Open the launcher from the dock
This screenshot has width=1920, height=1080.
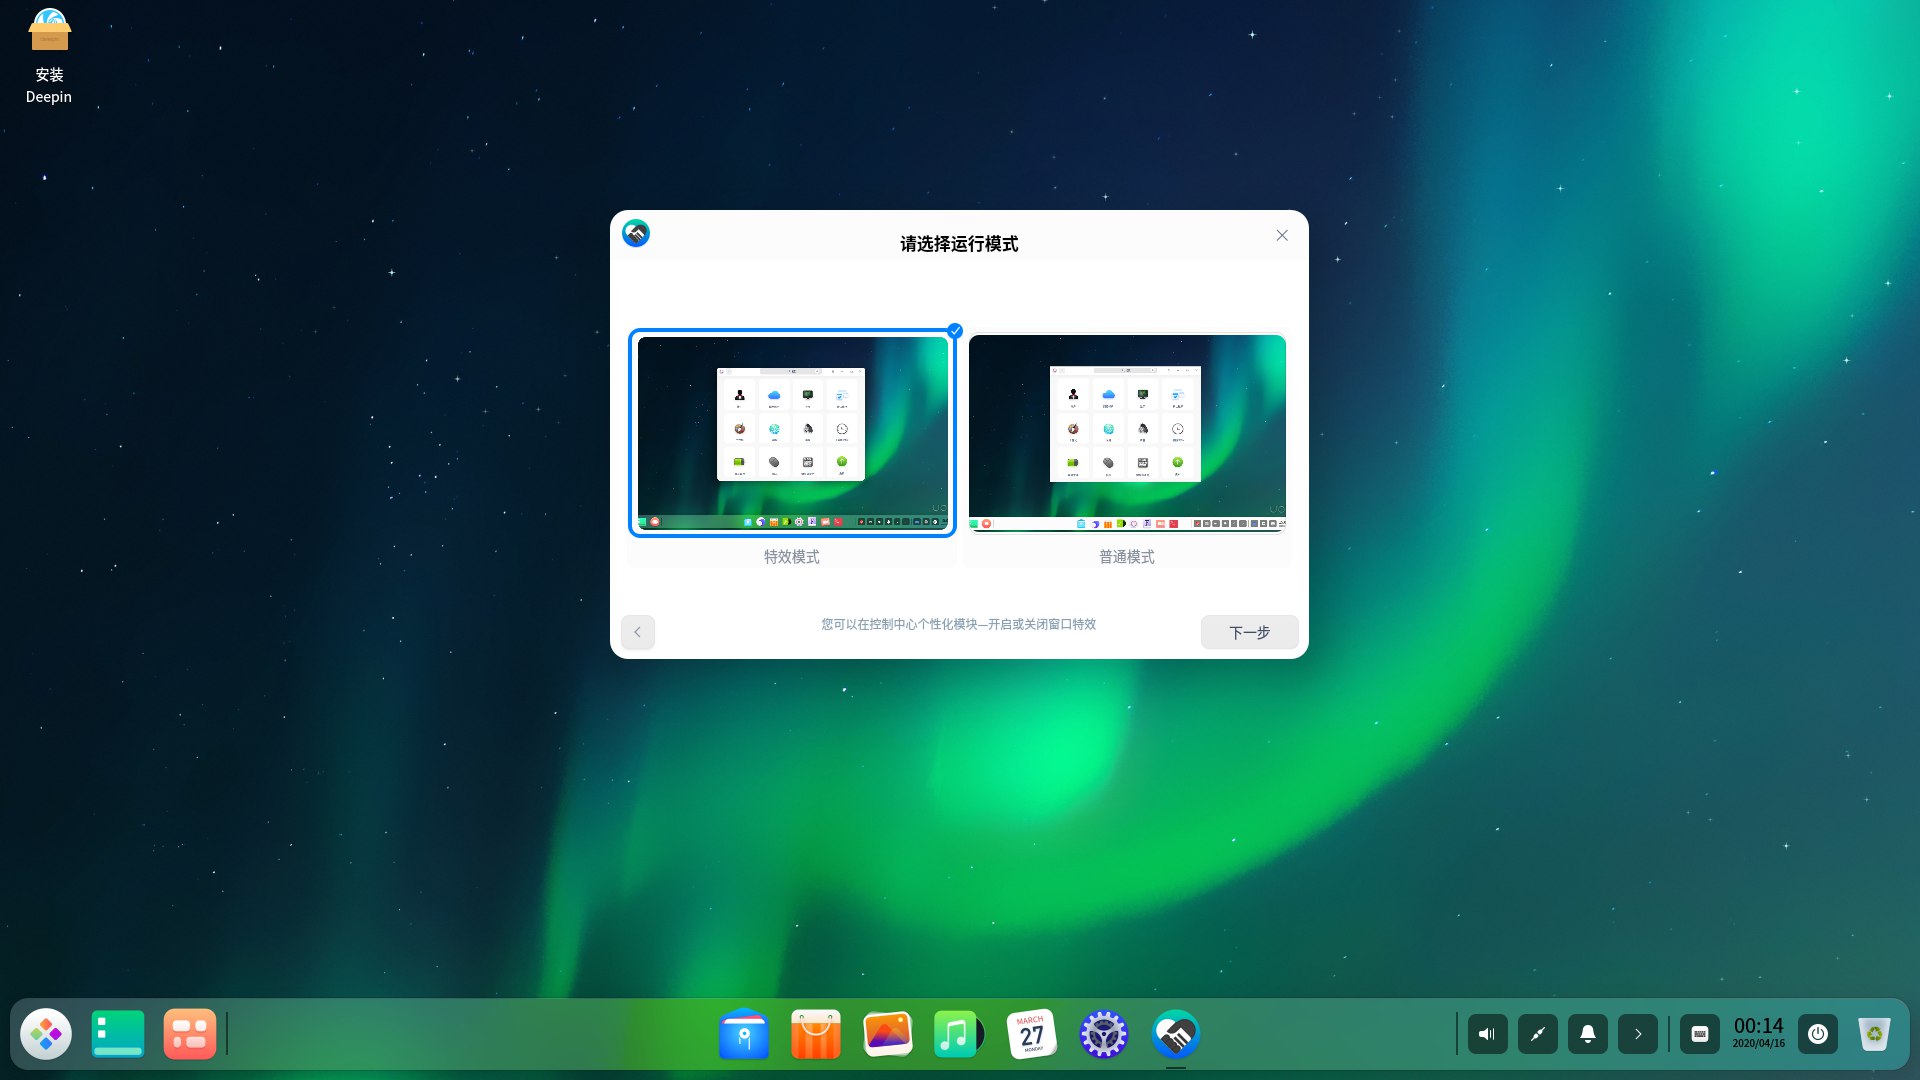(46, 1034)
